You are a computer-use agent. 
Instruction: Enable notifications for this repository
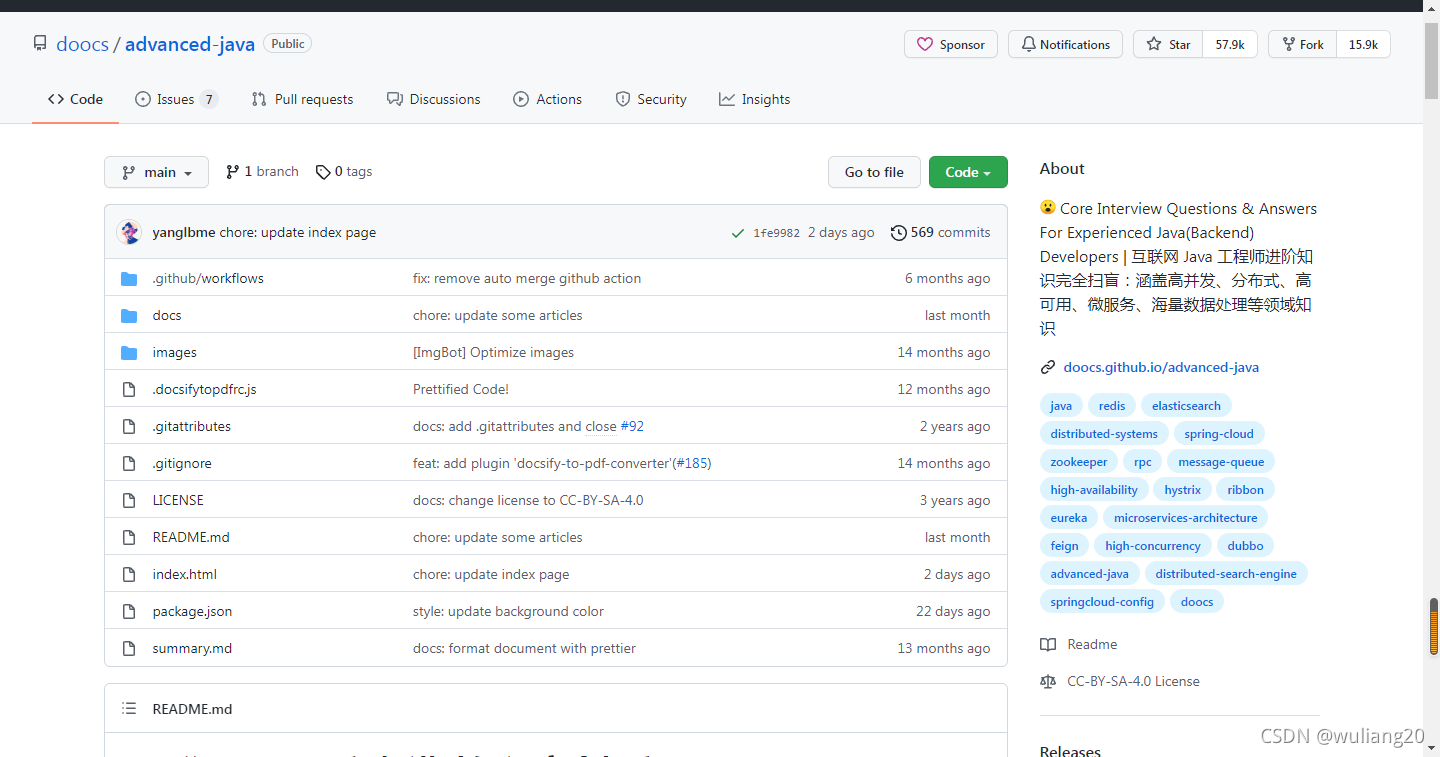click(x=1064, y=44)
